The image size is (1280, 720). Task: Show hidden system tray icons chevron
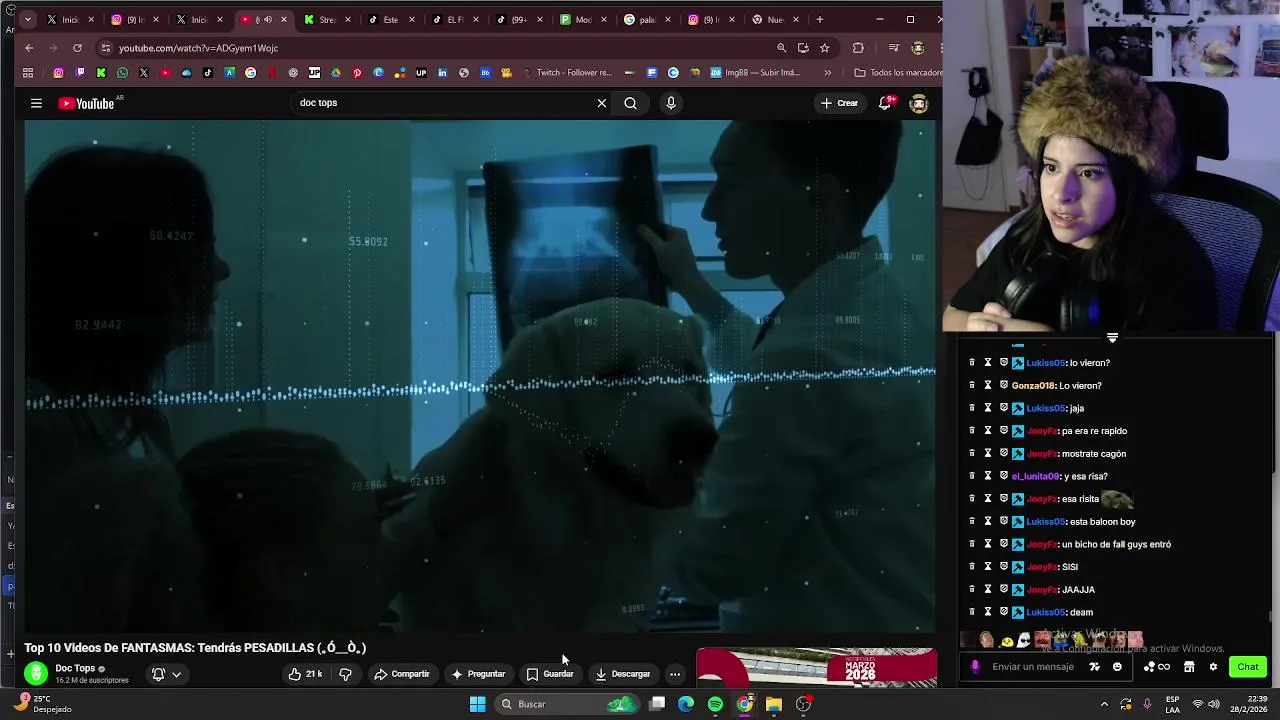click(1104, 704)
